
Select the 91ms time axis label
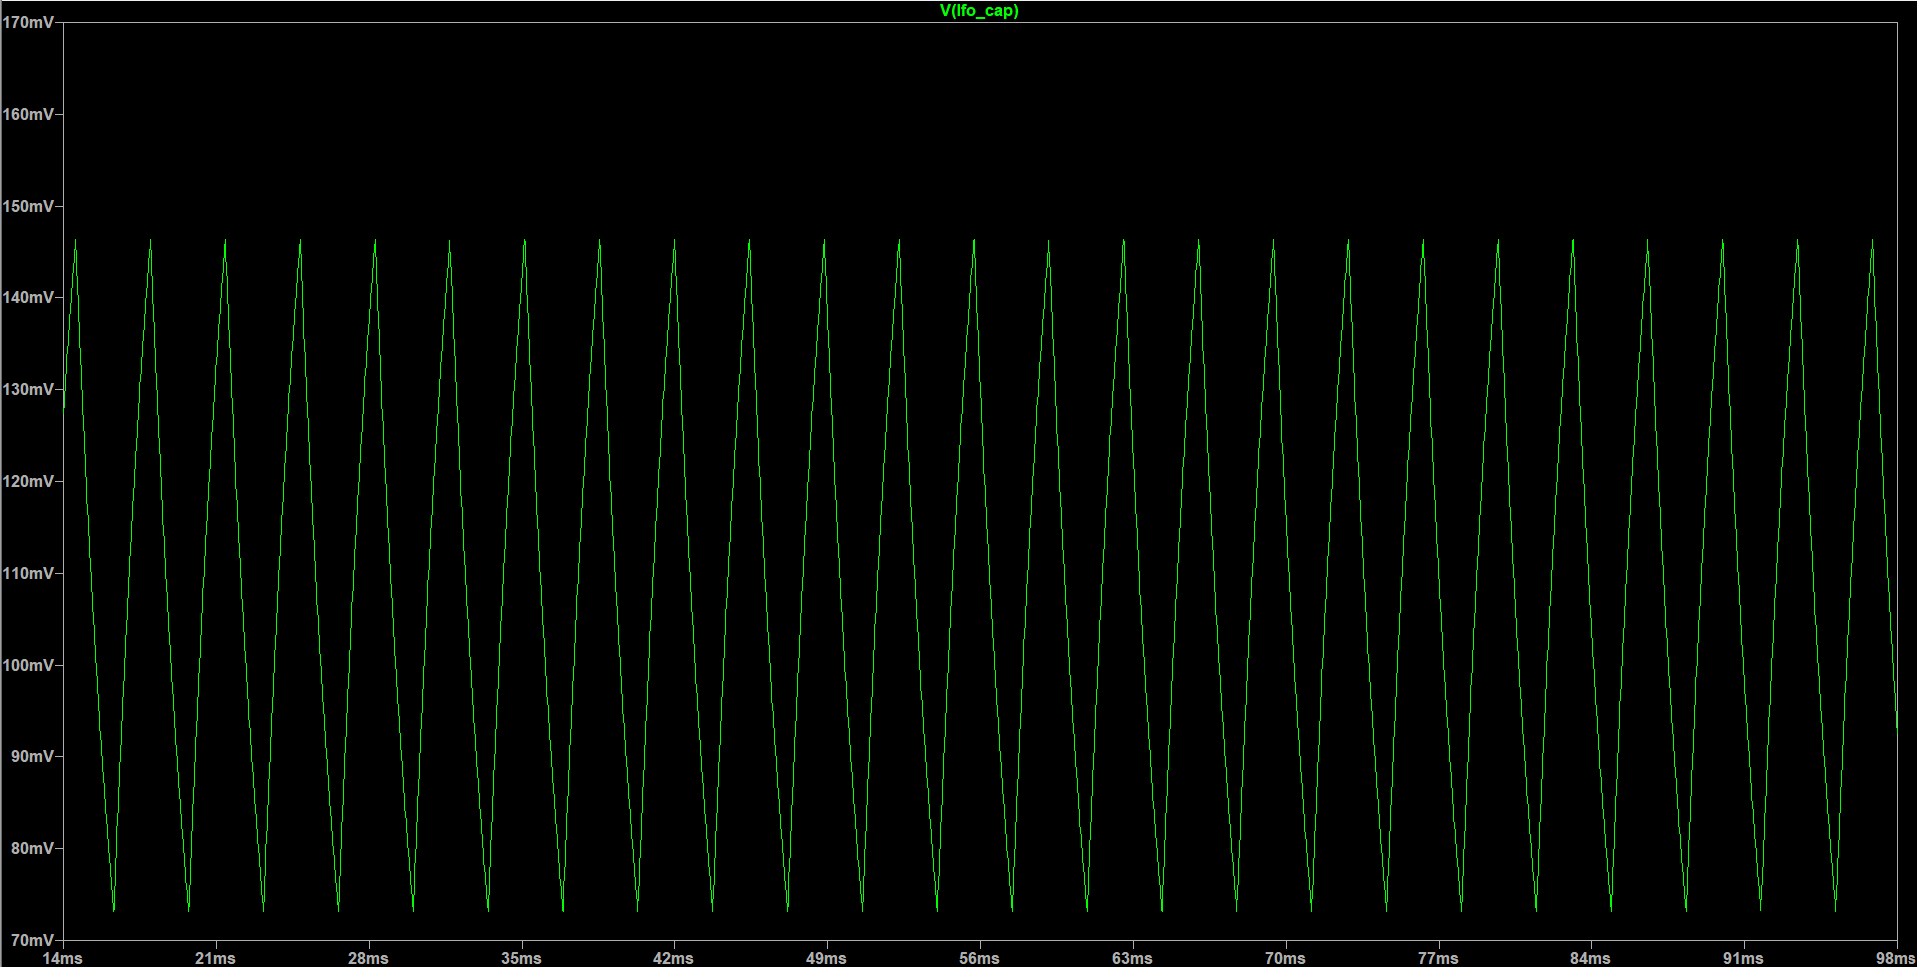(1744, 958)
